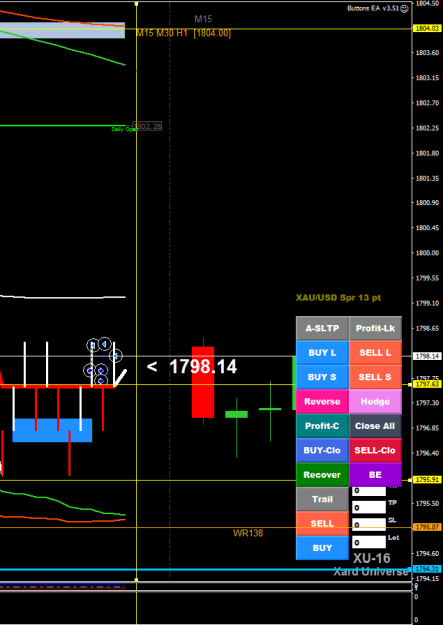Click the pink Reverse button

[322, 401]
